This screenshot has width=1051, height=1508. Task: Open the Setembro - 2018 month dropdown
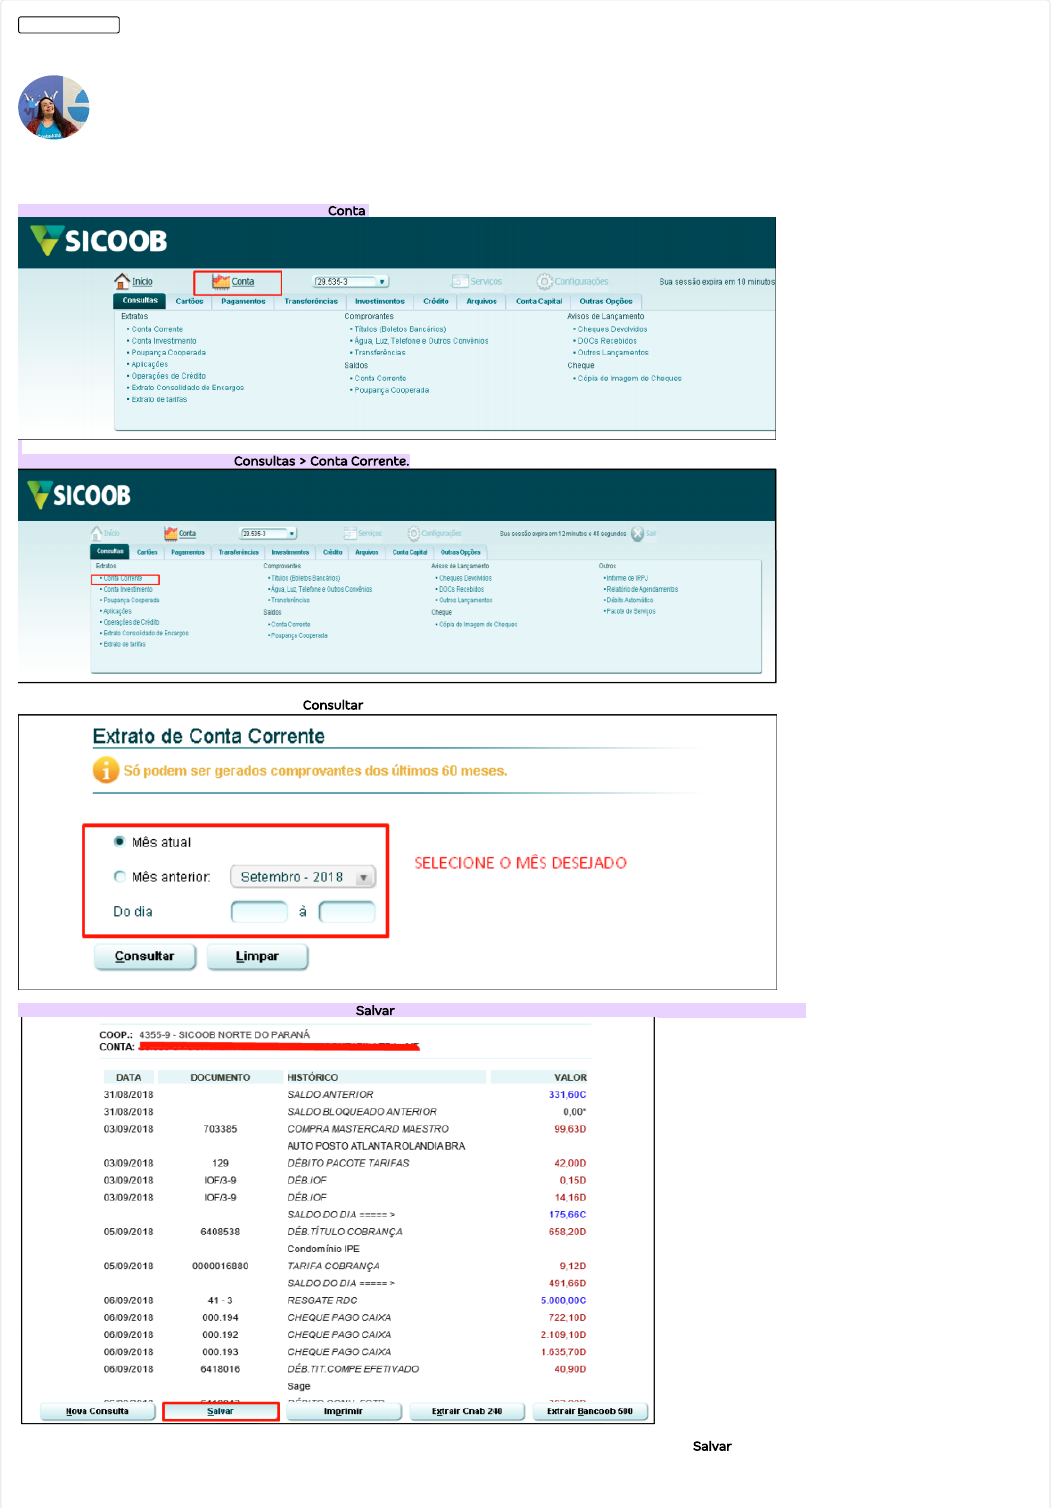303,877
